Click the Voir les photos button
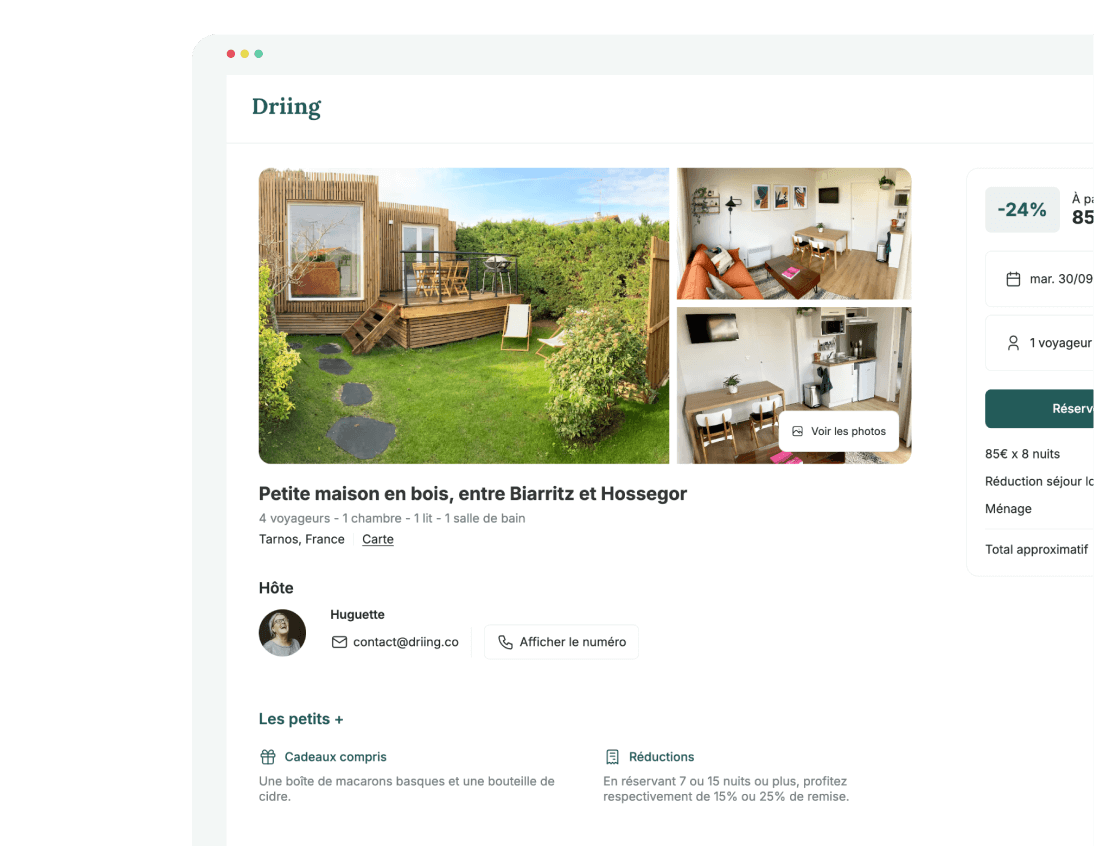Viewport: 1094px width, 846px height. click(x=839, y=431)
